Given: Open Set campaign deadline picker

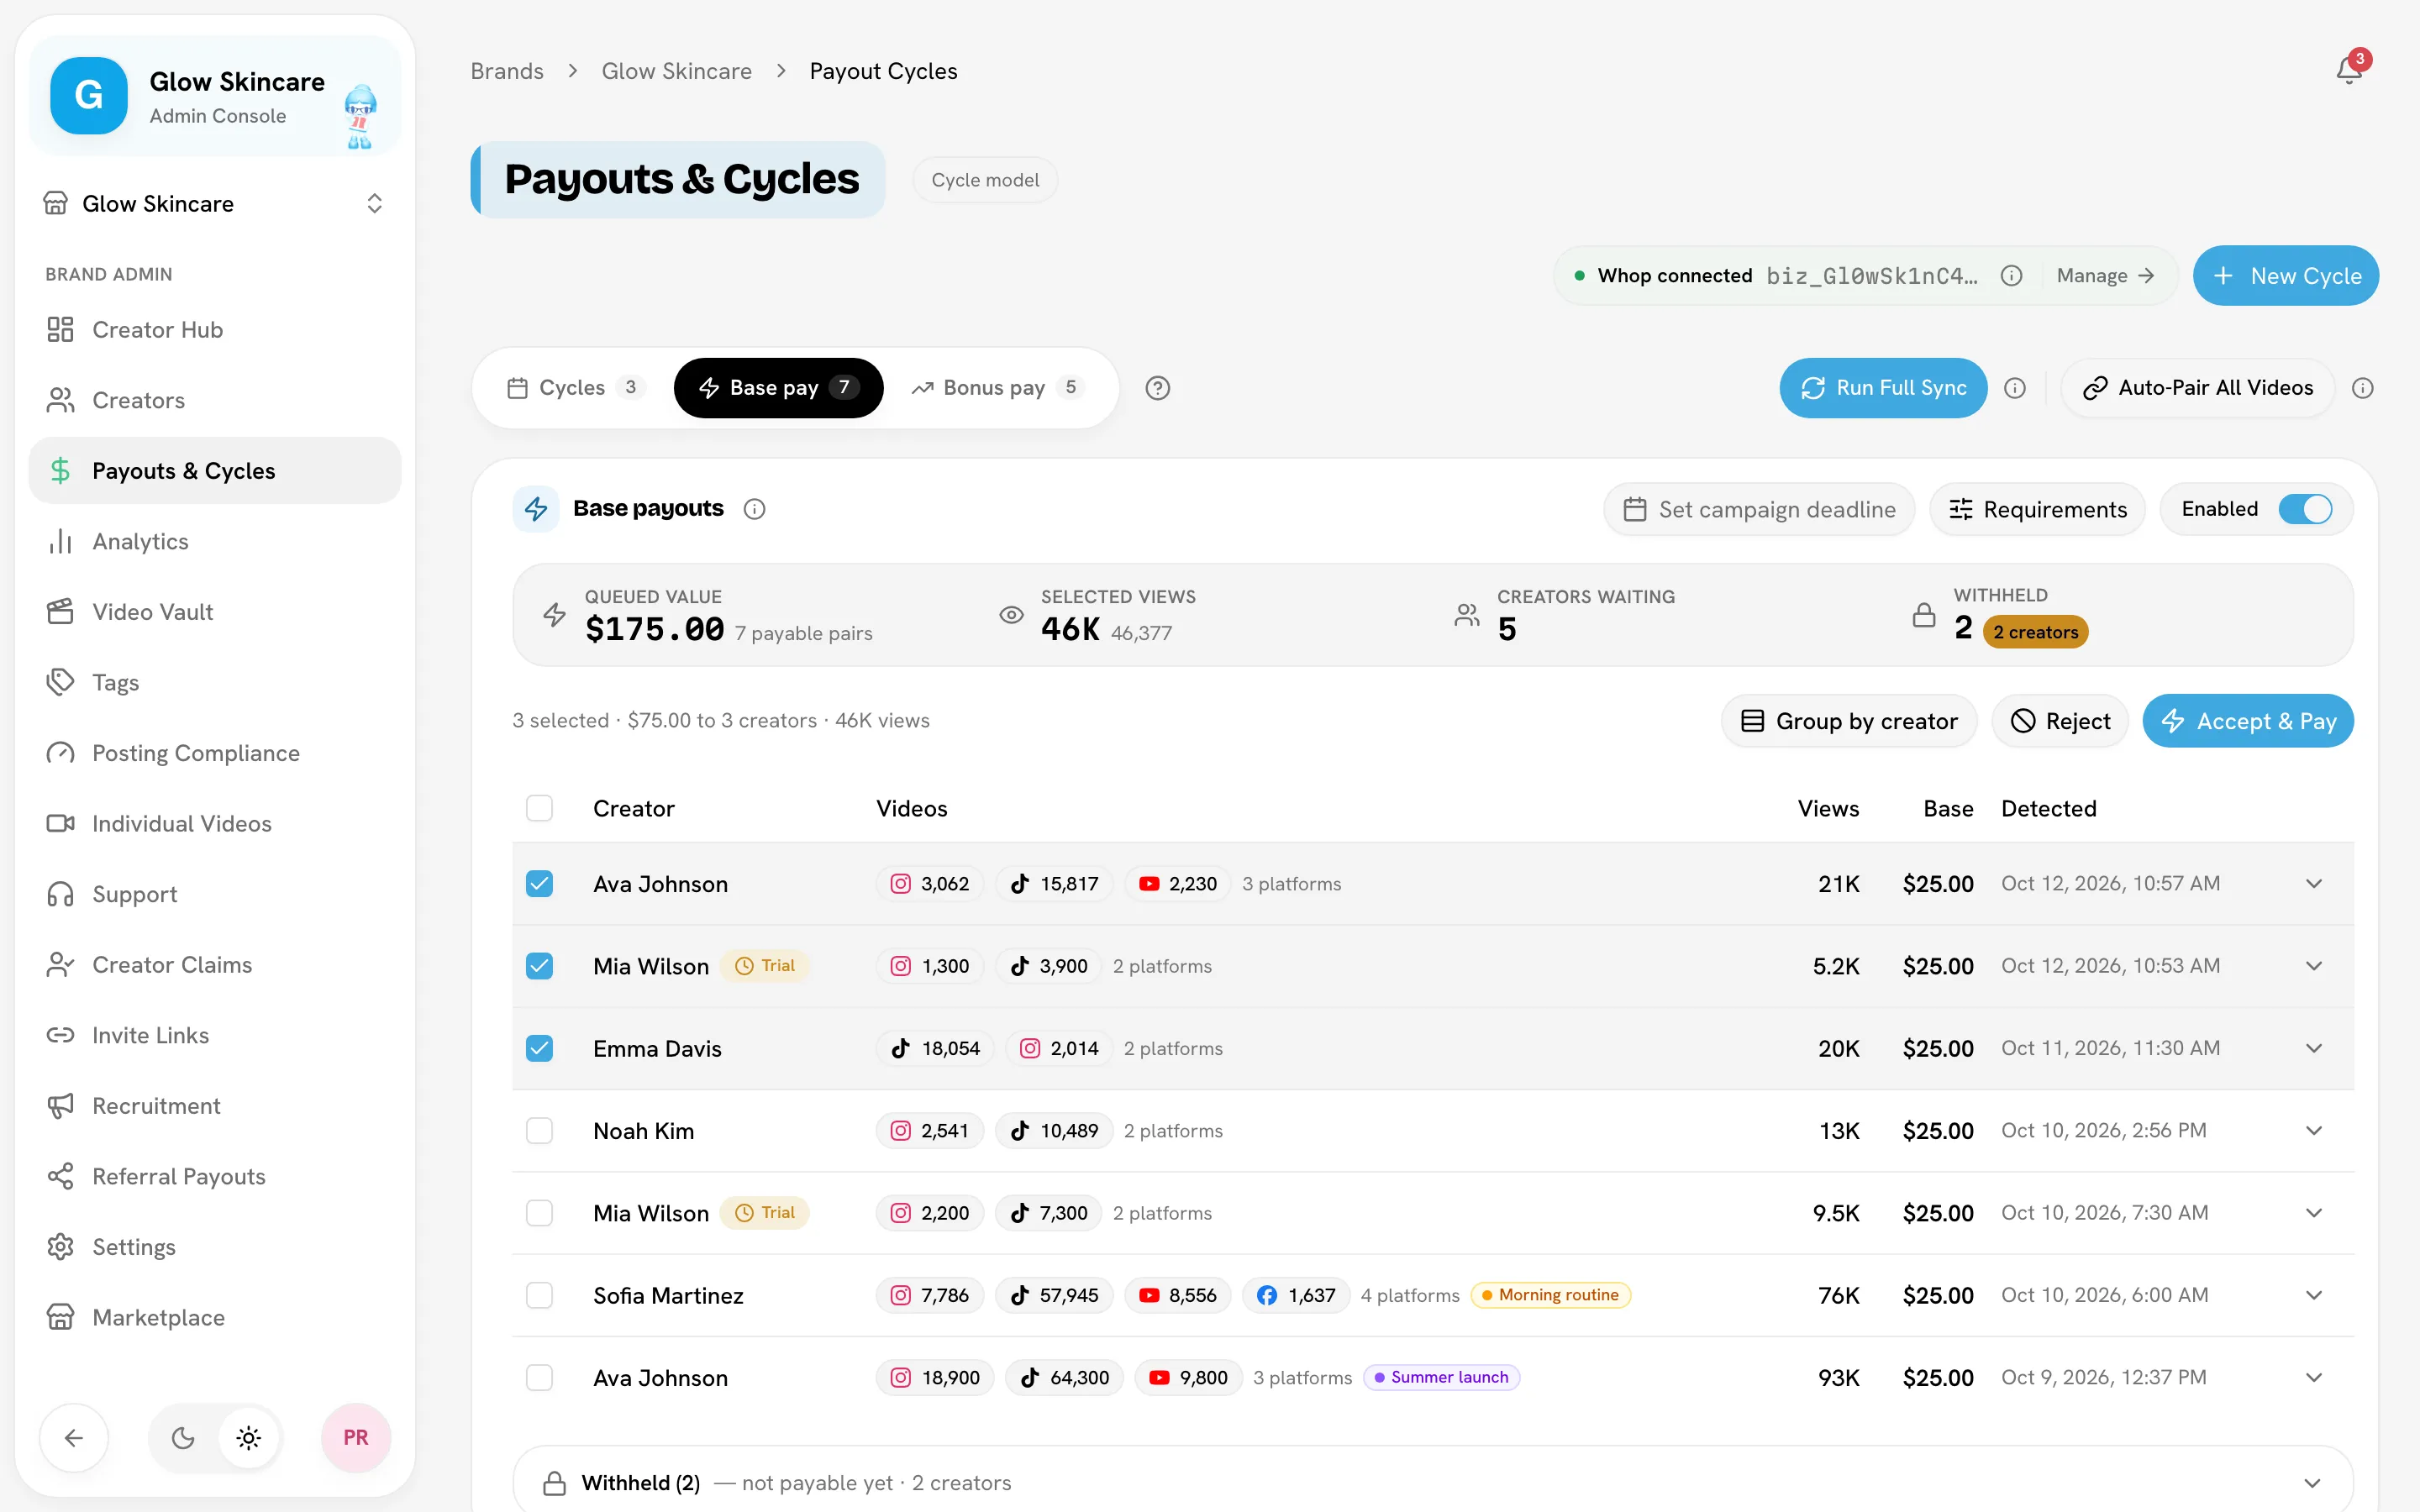Looking at the screenshot, I should [1759, 510].
